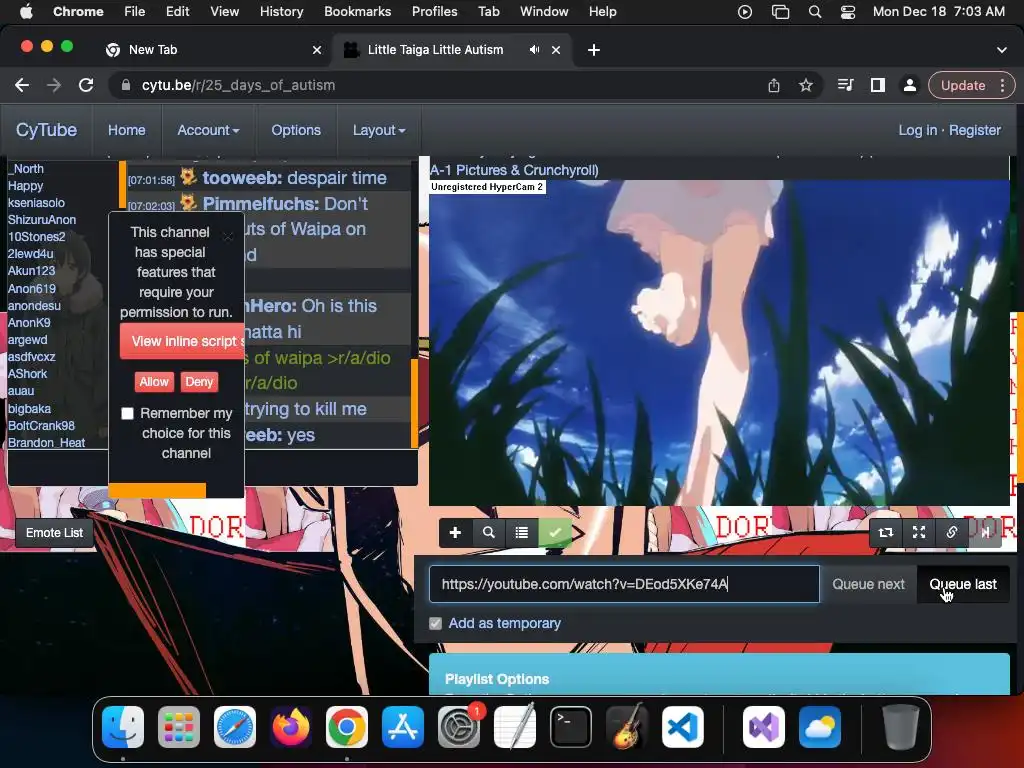Click the Register link
Viewport: 1024px width, 768px height.
[974, 130]
